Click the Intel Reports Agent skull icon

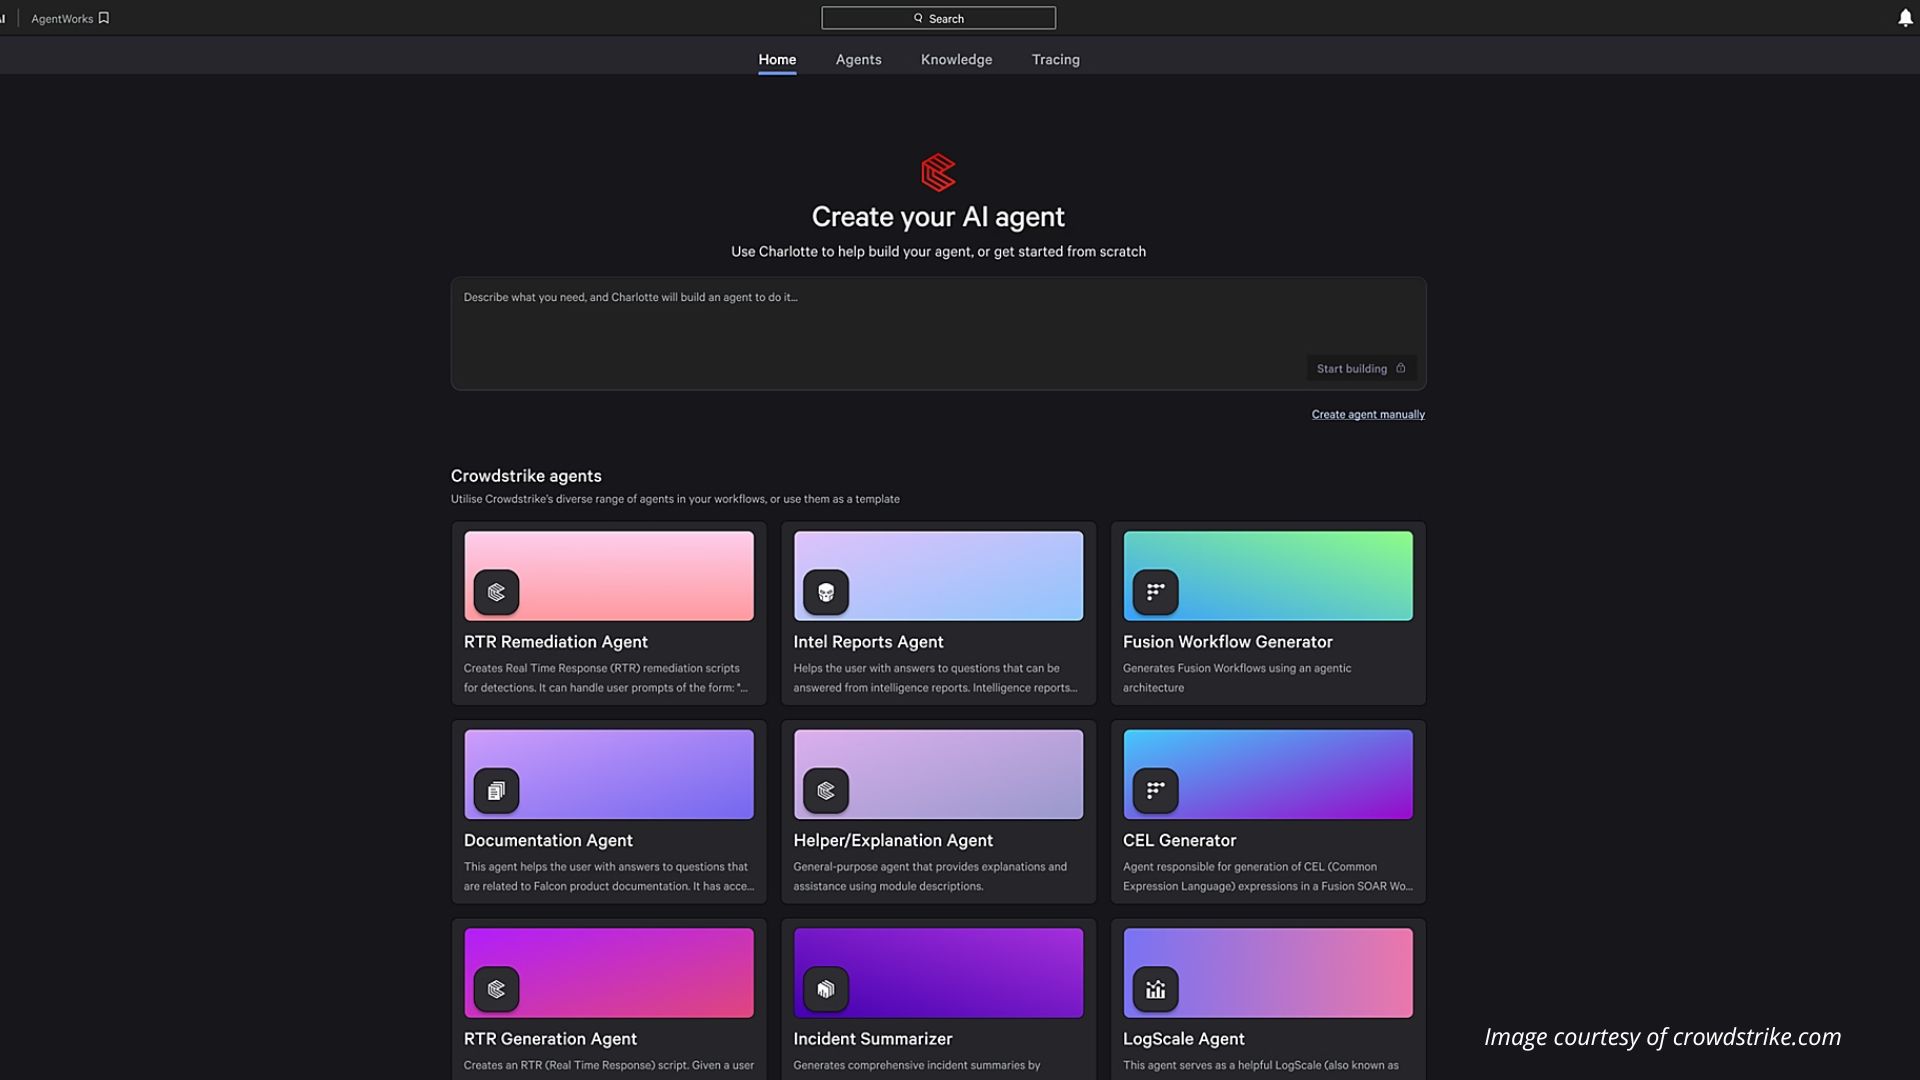[826, 592]
